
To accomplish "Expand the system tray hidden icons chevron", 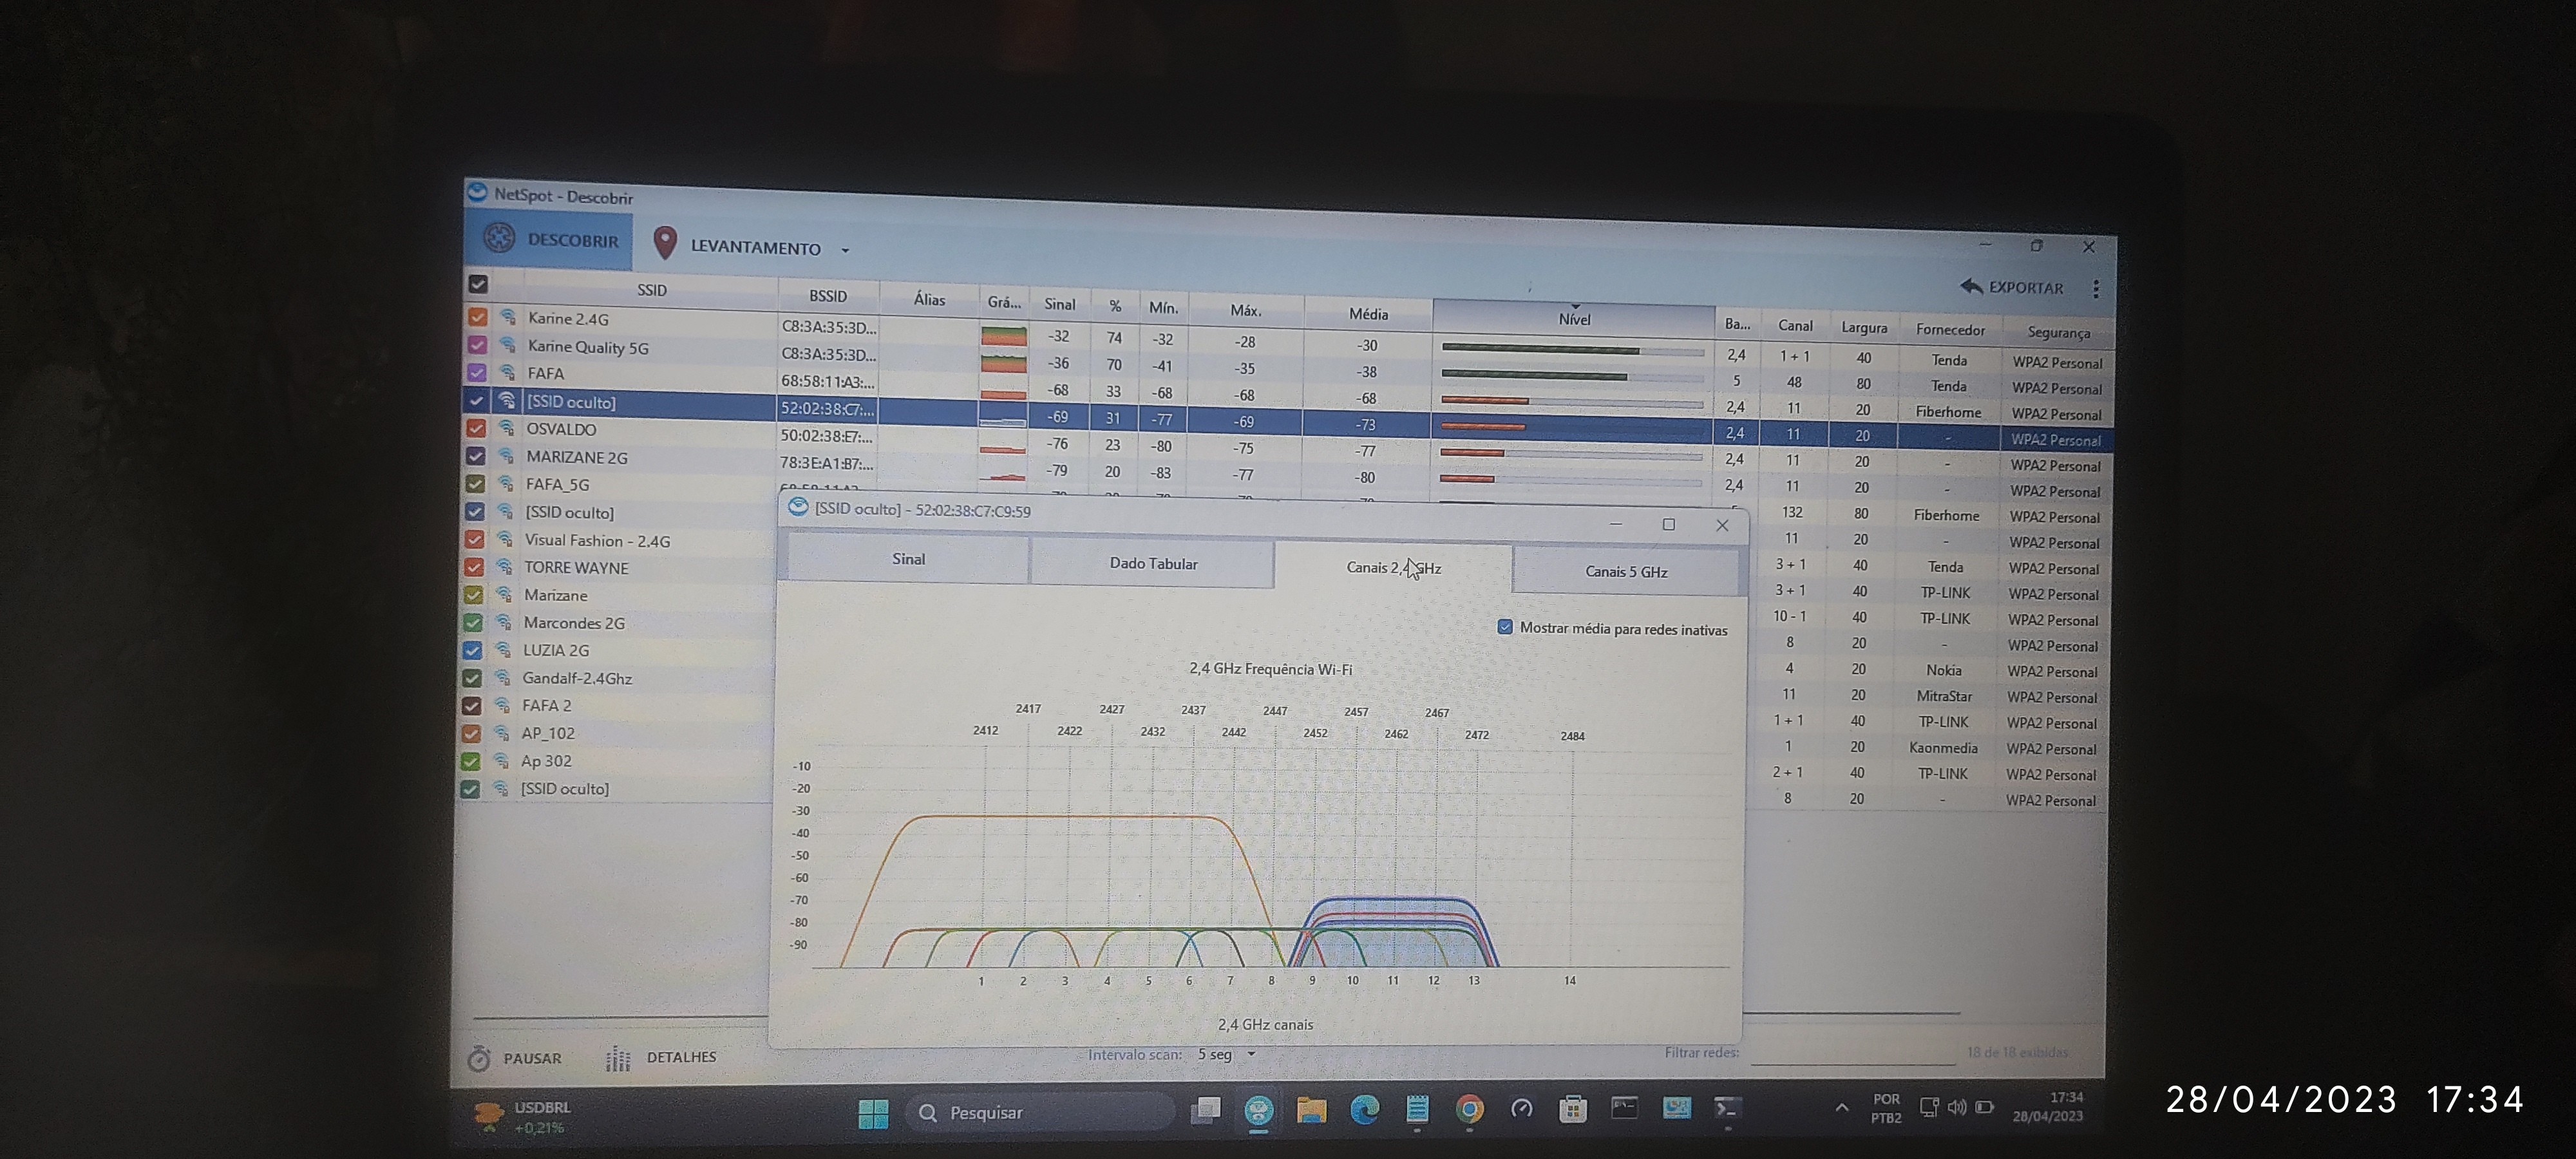I will pos(1841,1107).
